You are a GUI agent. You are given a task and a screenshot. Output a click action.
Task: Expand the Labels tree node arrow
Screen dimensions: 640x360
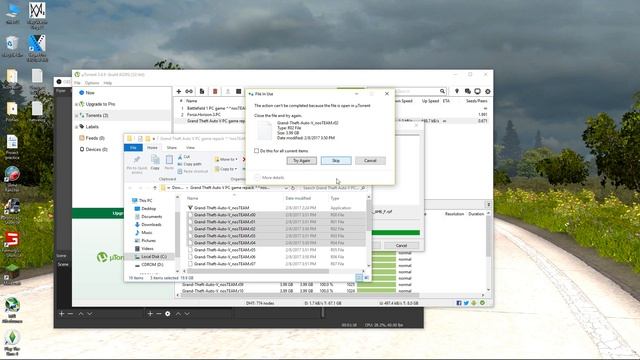tap(76, 127)
